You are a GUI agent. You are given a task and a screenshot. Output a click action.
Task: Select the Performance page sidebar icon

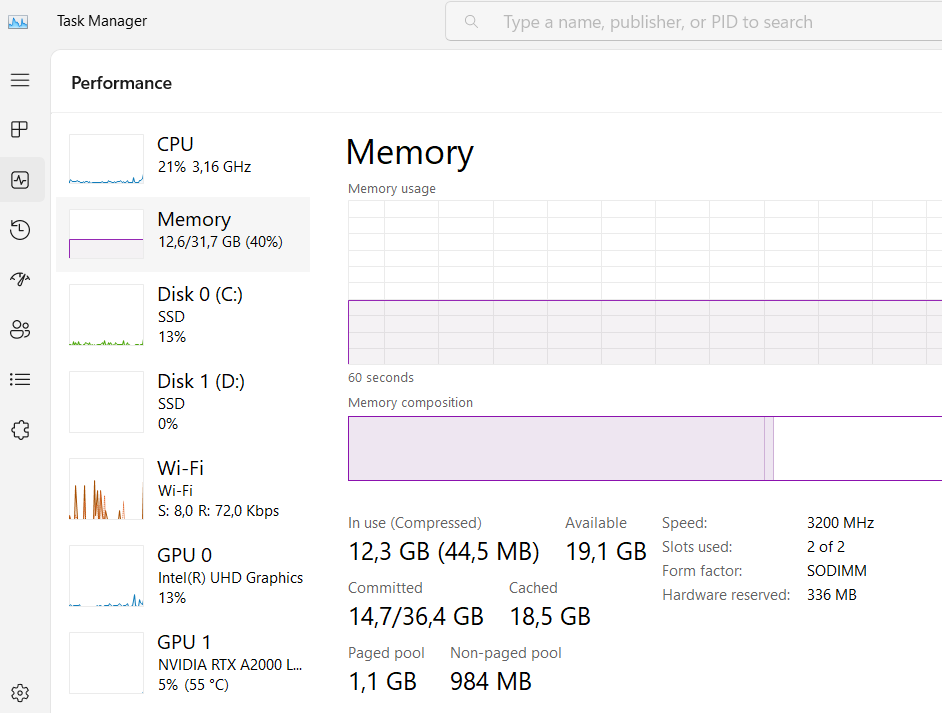tap(20, 180)
